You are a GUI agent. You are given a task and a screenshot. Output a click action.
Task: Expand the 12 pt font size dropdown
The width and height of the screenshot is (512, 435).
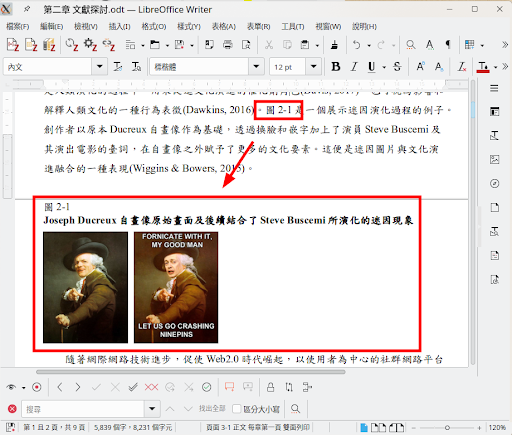[x=313, y=66]
